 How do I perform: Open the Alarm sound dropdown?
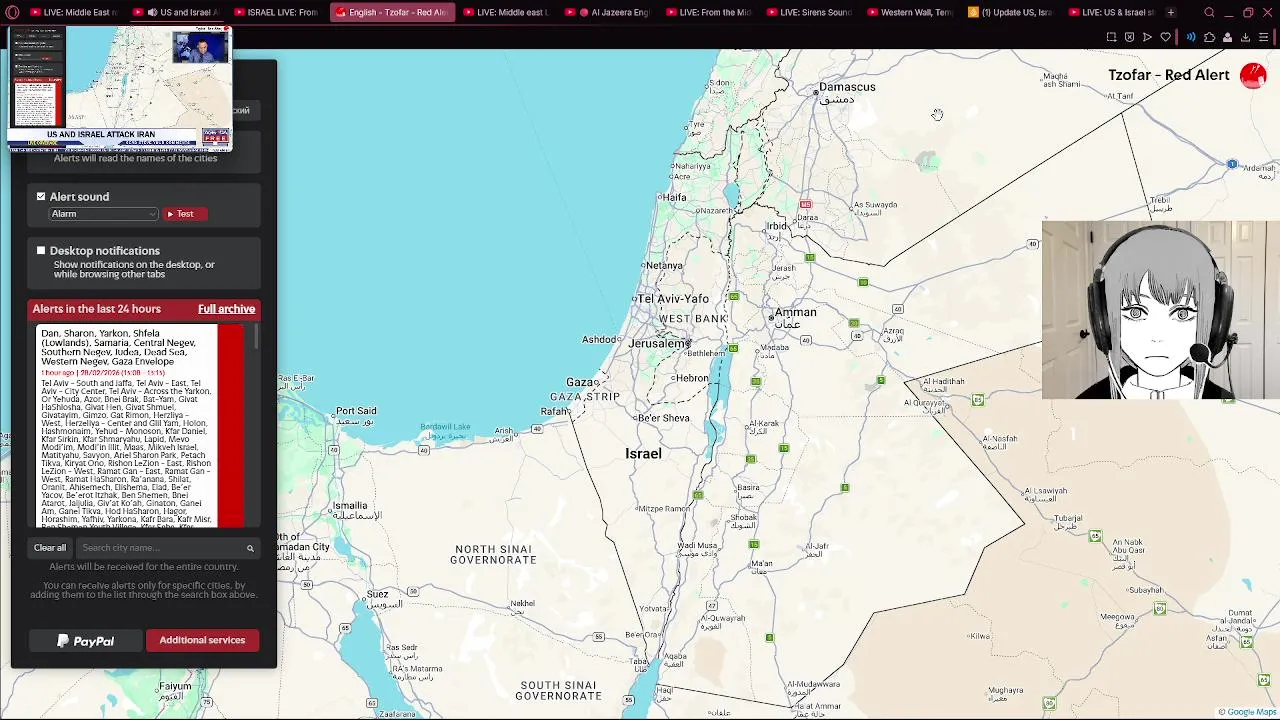104,214
